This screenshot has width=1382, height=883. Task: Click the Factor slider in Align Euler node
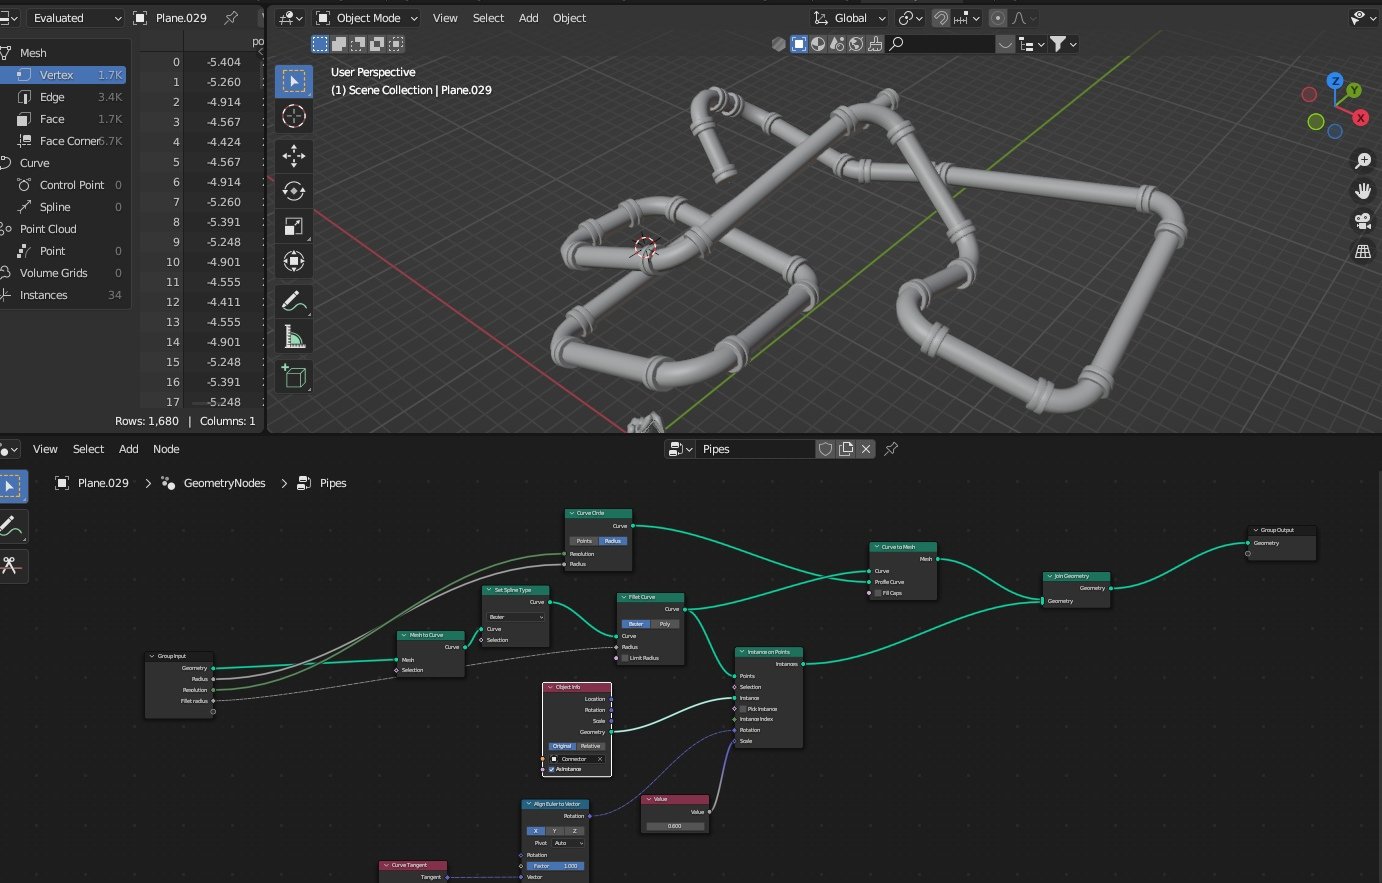555,866
